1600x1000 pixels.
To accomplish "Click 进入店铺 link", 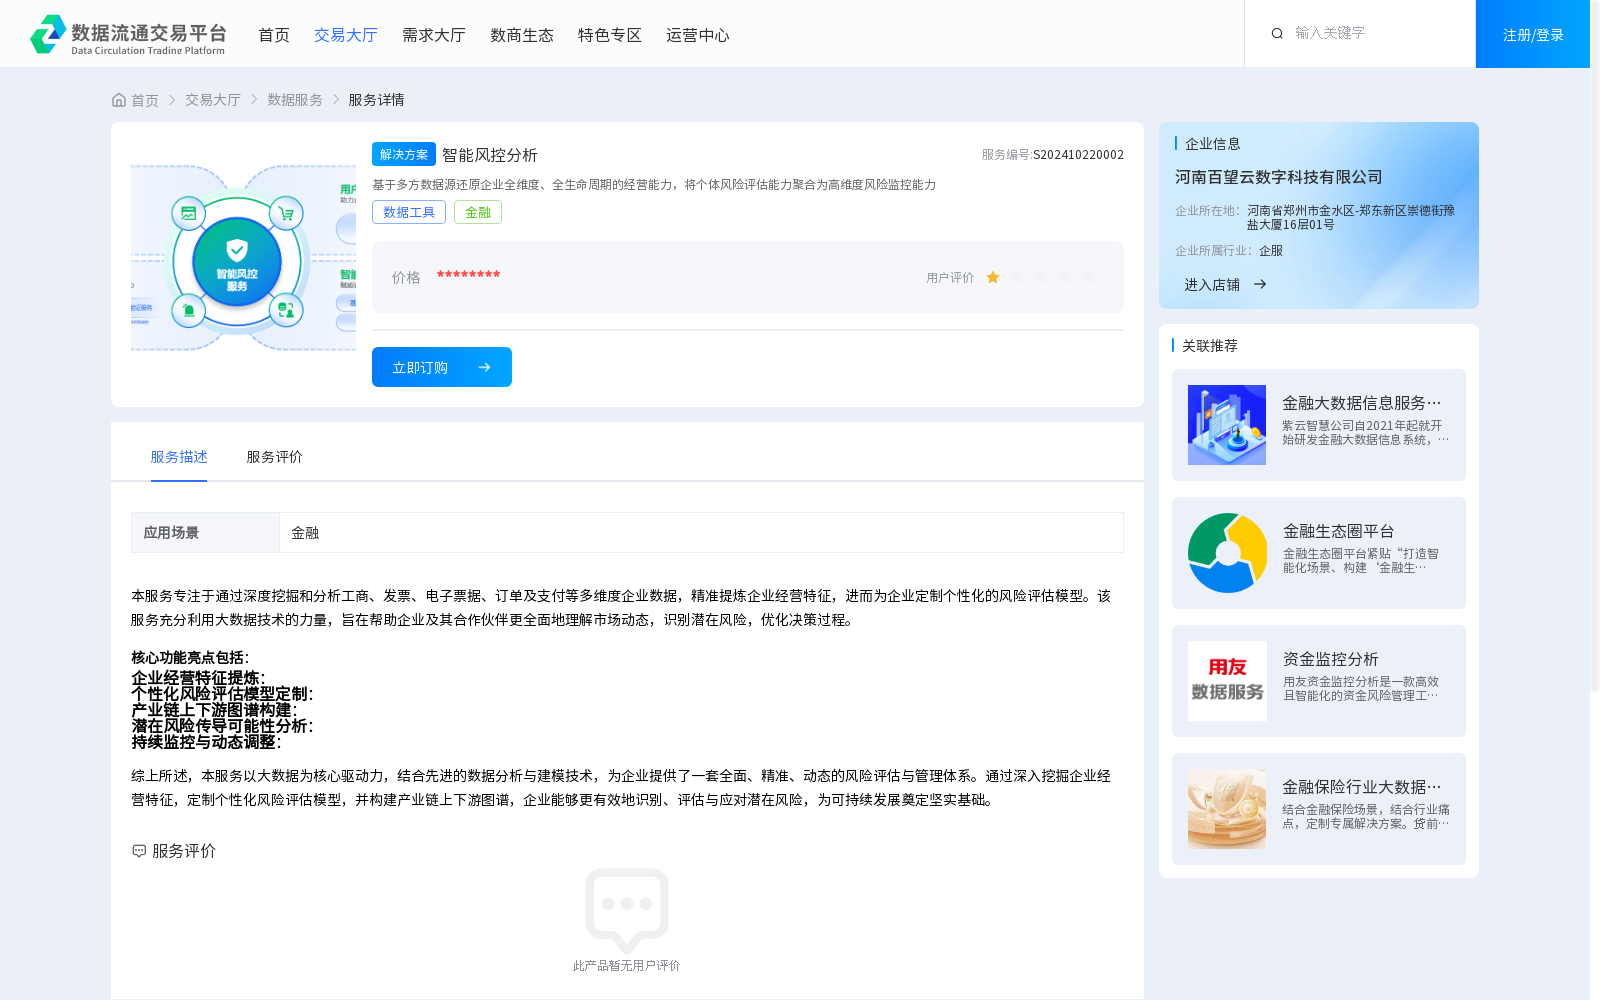I will (1212, 285).
